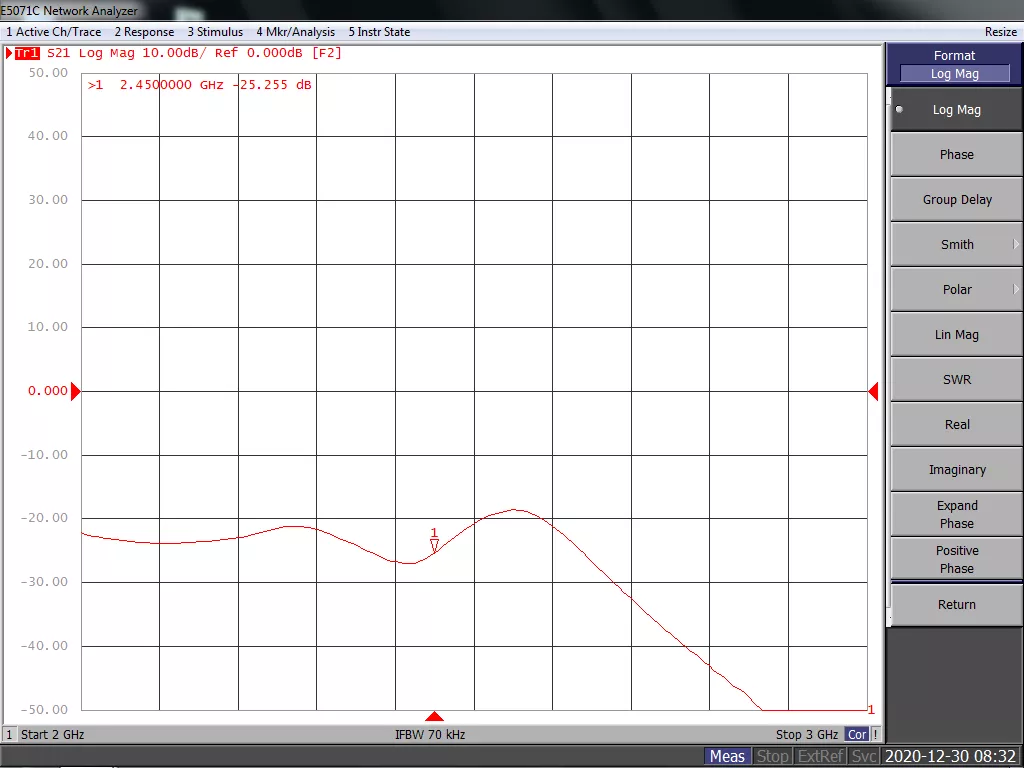Image resolution: width=1024 pixels, height=768 pixels.
Task: Click the Svc status bar indicator
Action: 864,756
